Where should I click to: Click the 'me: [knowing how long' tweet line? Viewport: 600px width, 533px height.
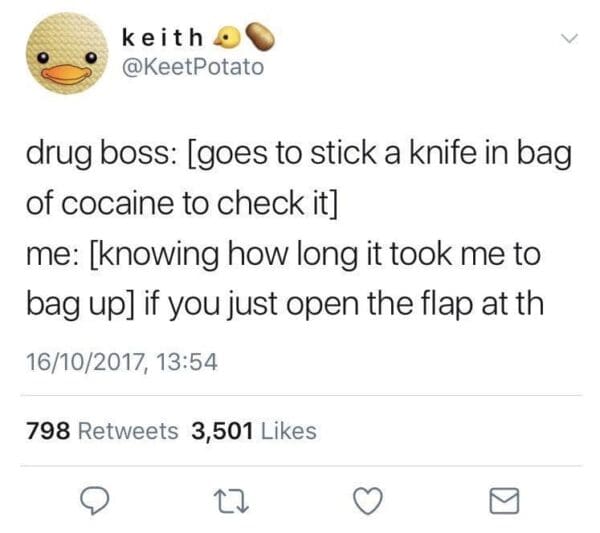tap(284, 255)
